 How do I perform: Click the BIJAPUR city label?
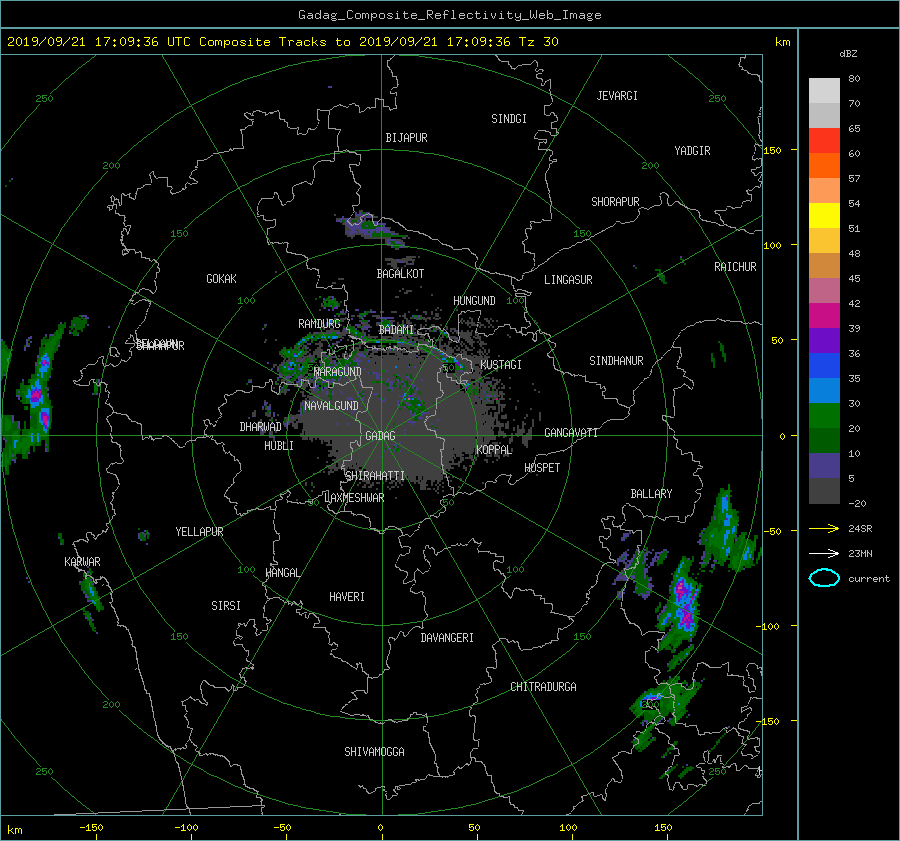pyautogui.click(x=406, y=138)
